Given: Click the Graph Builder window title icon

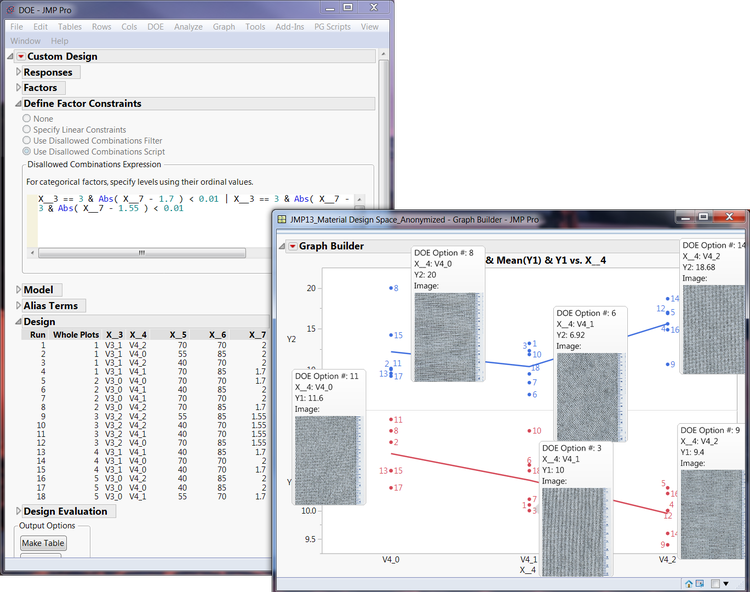Looking at the screenshot, I should point(283,219).
